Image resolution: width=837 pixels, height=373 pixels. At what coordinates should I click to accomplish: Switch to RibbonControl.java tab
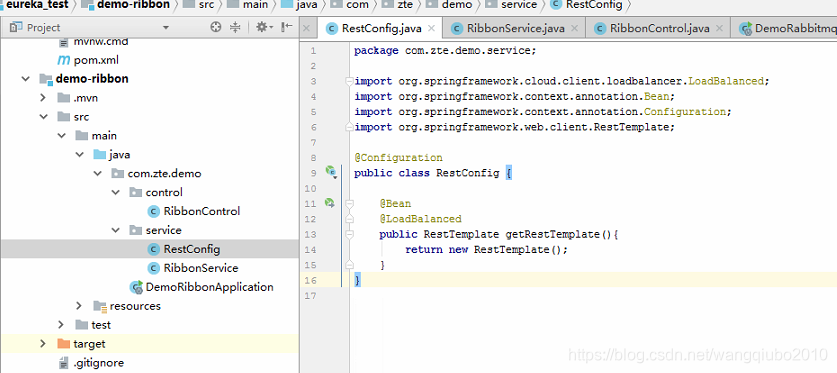[659, 28]
